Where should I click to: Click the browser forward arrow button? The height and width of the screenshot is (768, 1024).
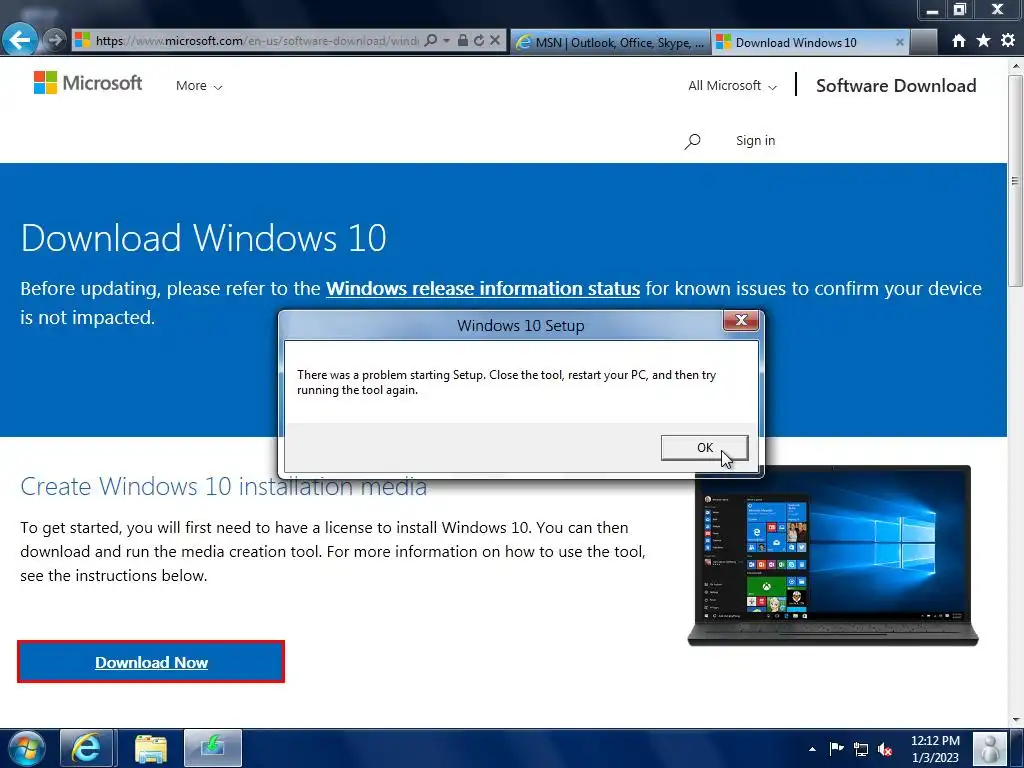[55, 40]
